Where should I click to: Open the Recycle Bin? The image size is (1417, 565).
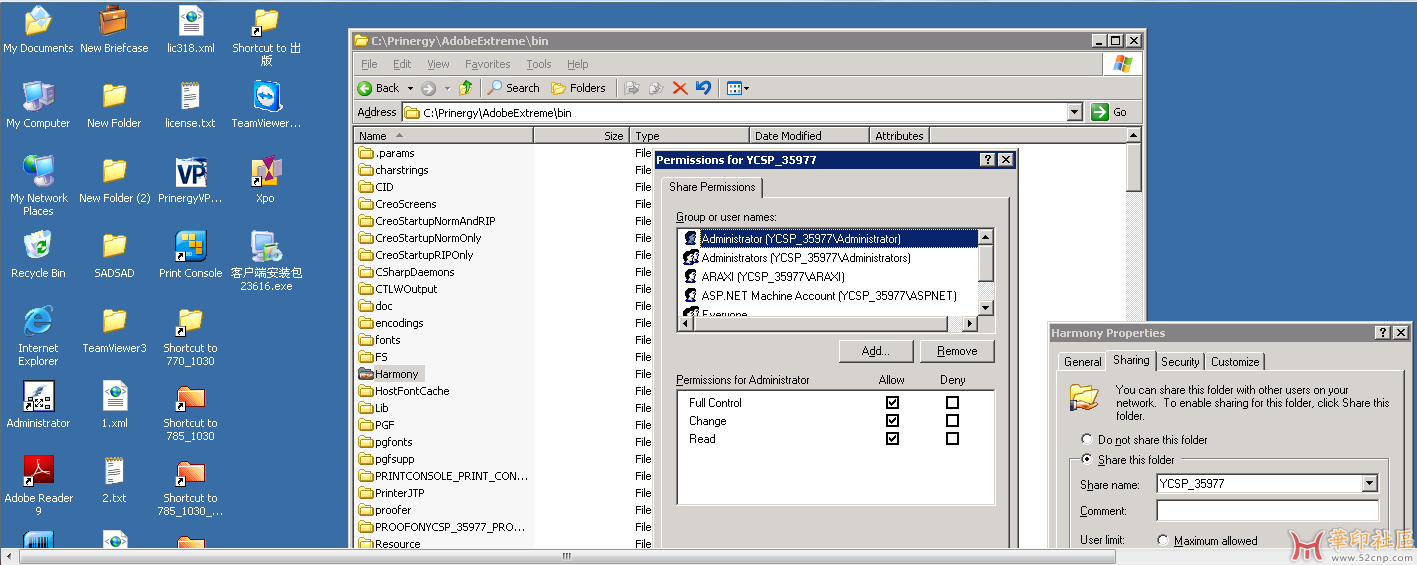pos(38,255)
